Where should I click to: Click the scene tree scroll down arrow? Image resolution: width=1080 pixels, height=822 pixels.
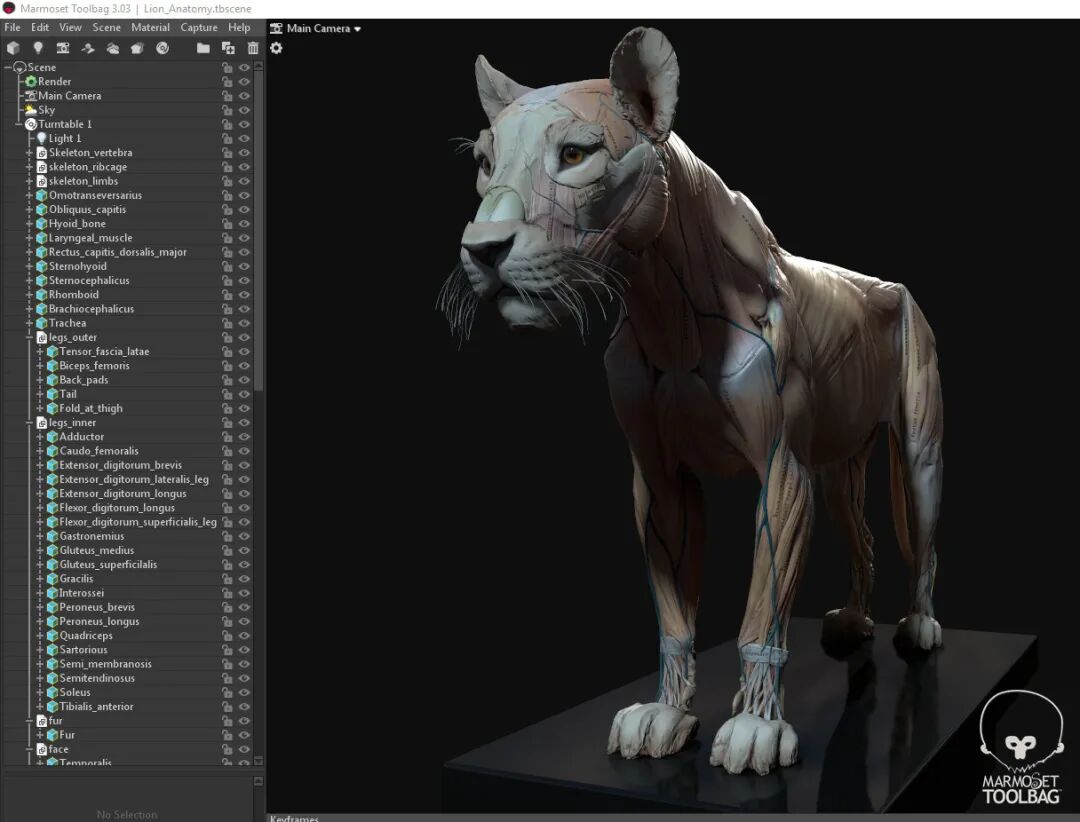tap(258, 761)
